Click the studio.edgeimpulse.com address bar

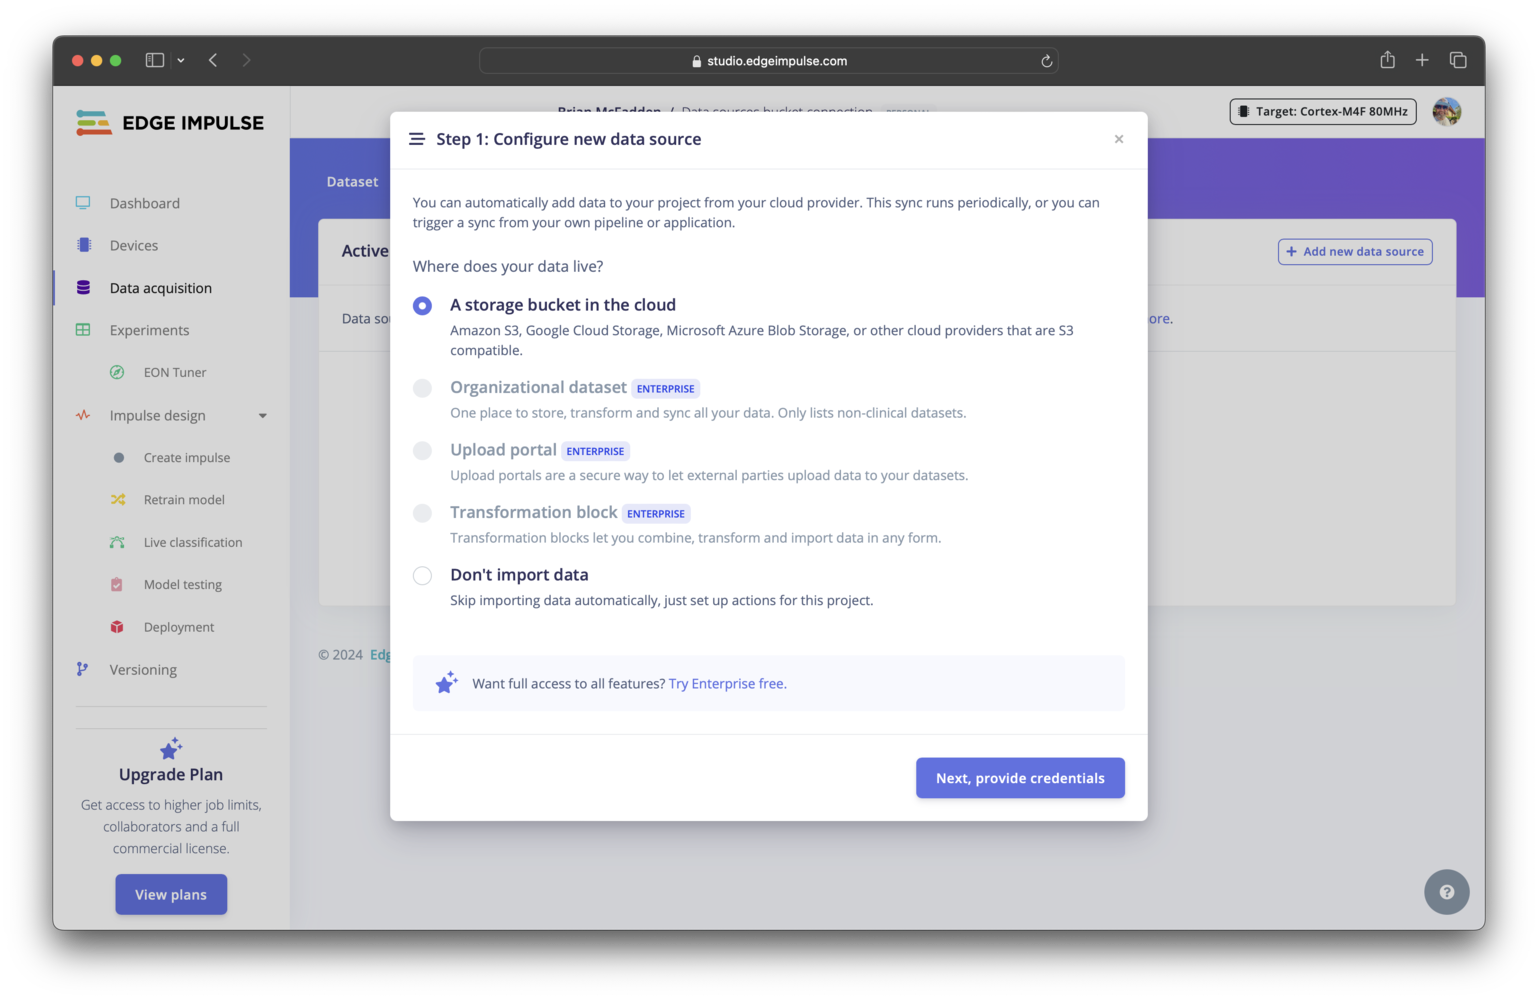pyautogui.click(x=769, y=61)
